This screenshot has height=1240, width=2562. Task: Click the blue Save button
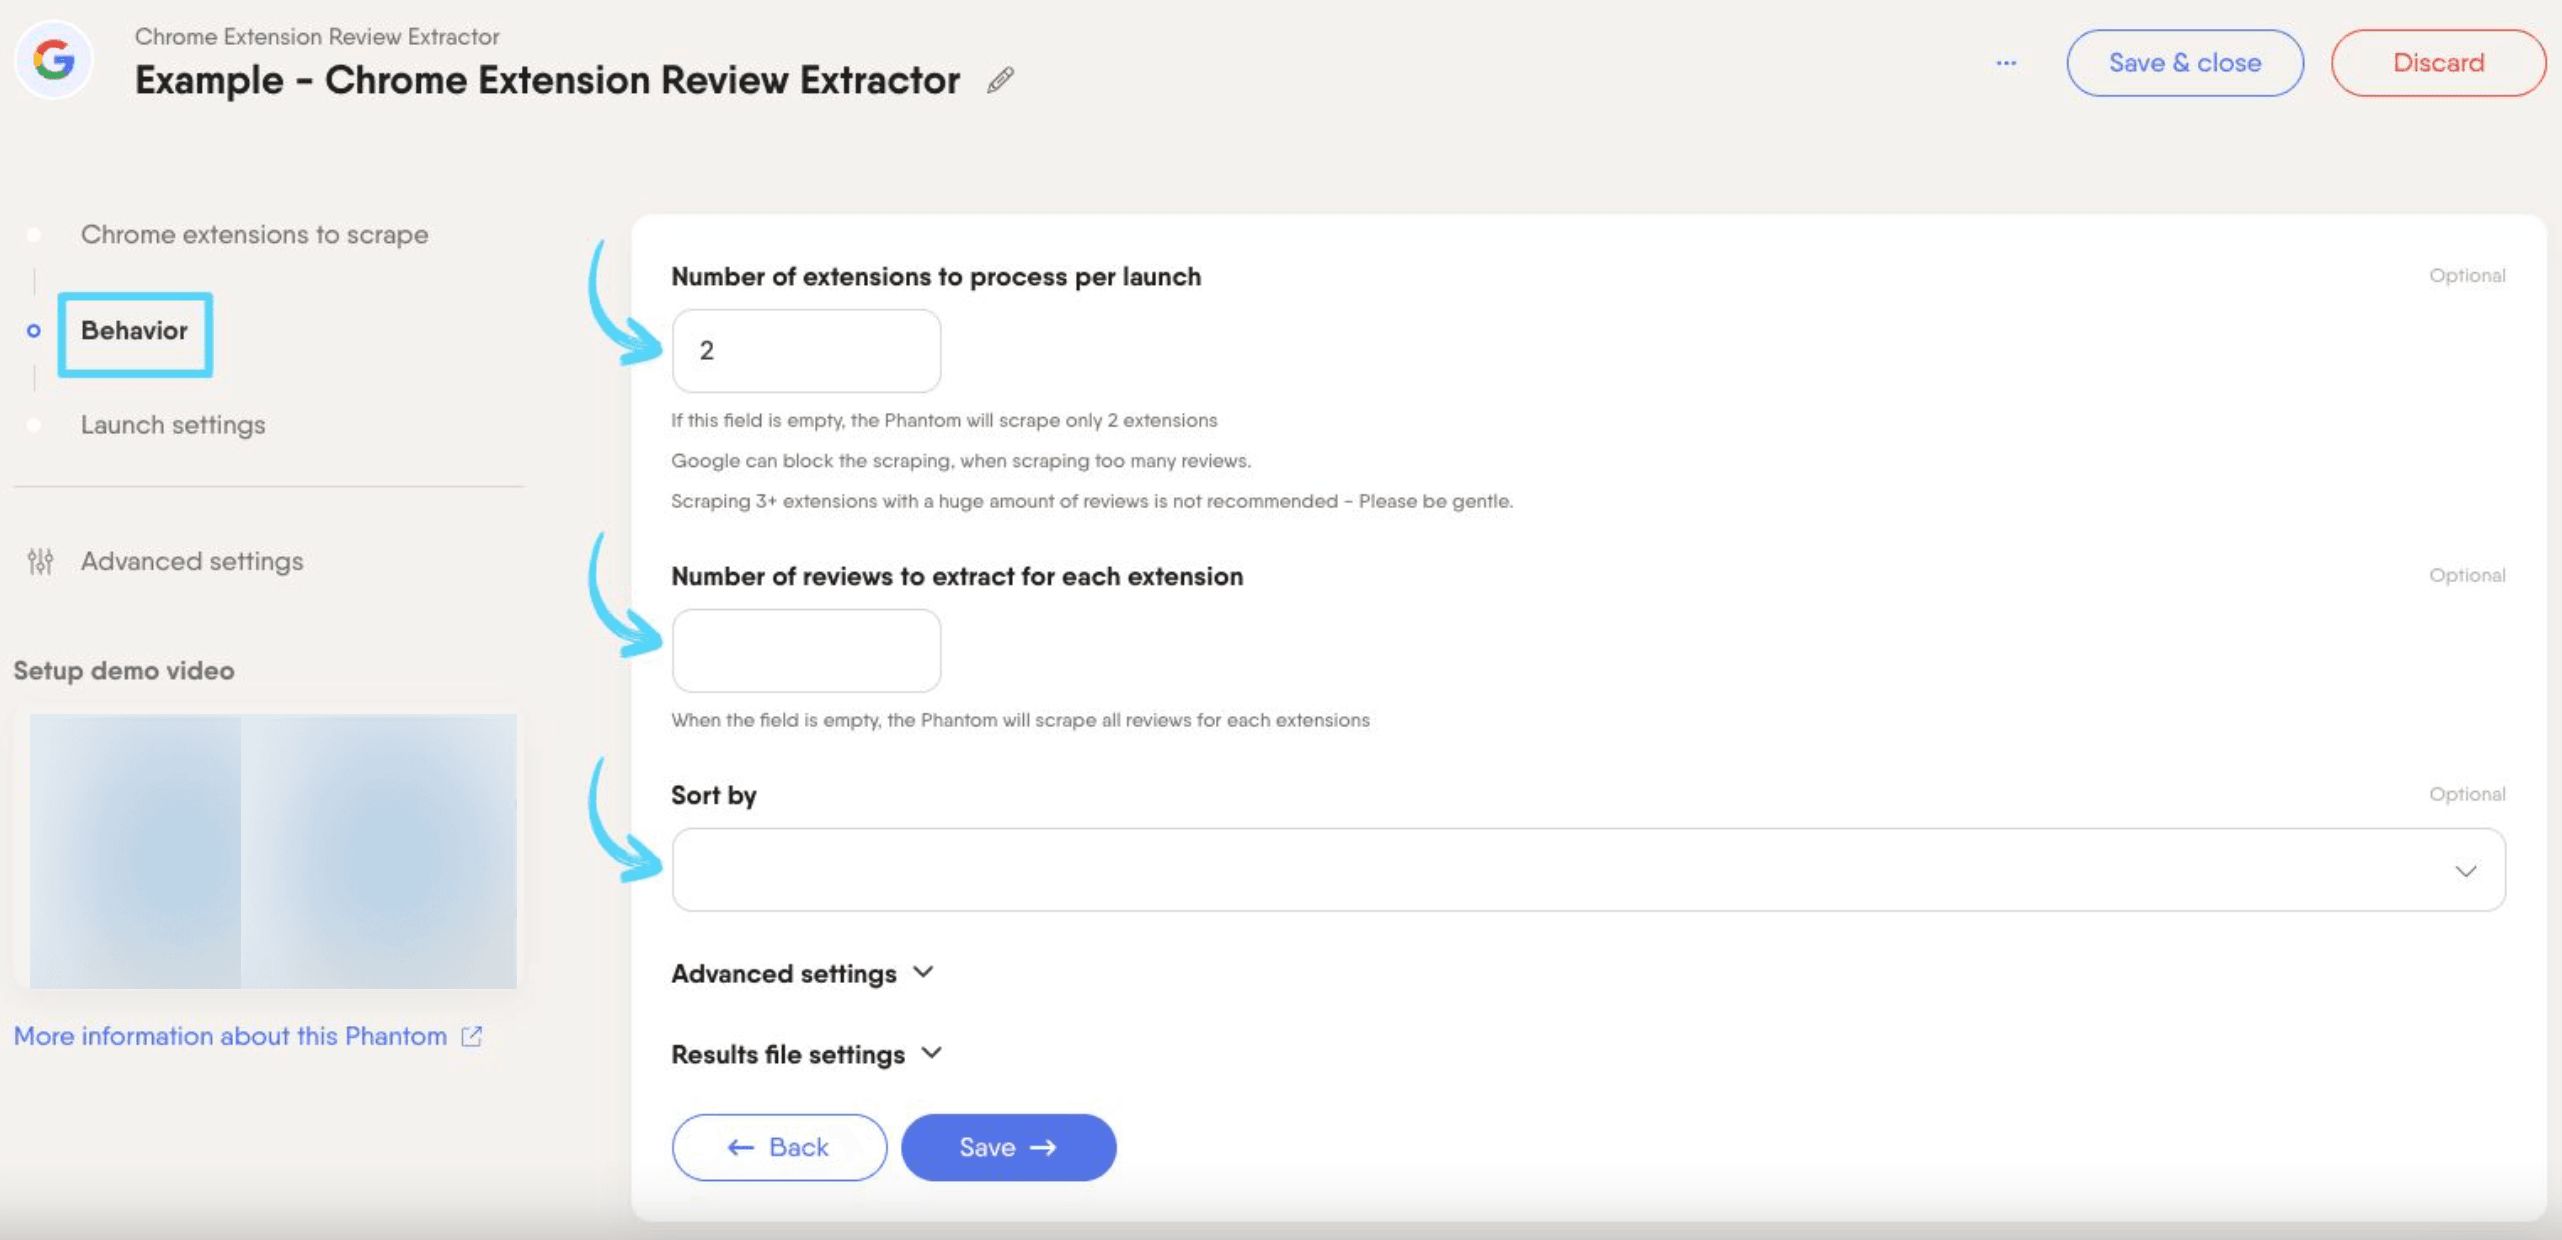[x=1008, y=1147]
